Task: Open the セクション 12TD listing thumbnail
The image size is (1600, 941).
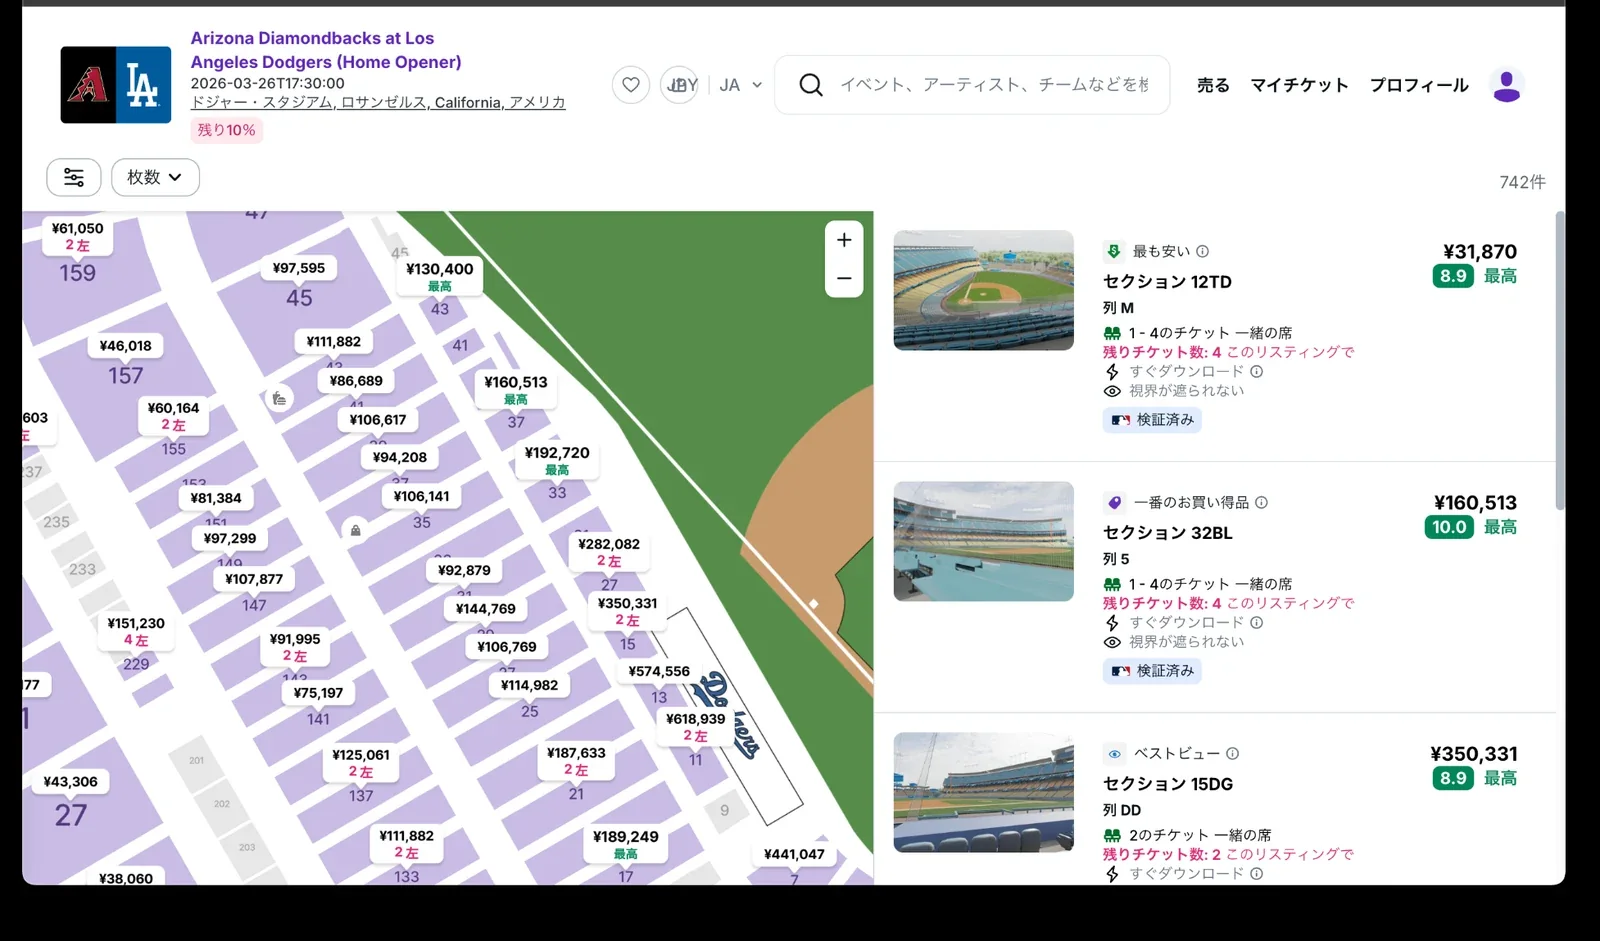Action: [x=983, y=290]
